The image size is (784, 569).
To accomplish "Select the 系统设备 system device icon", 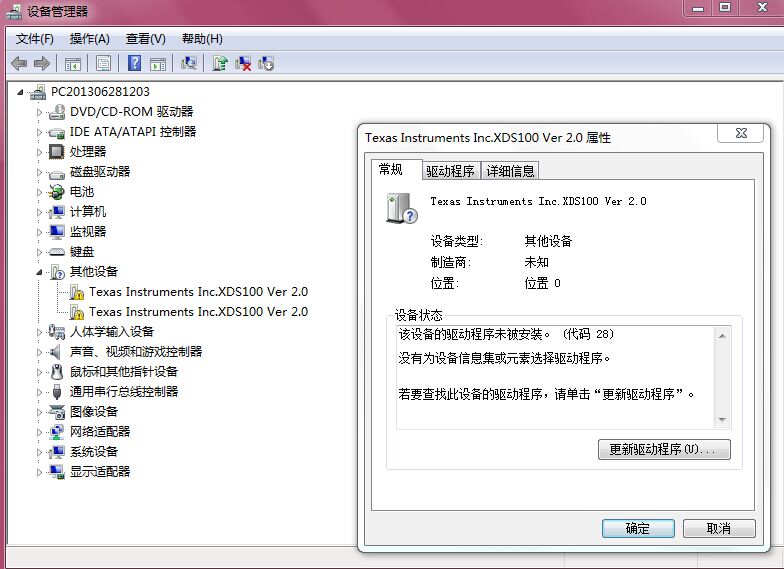I will [x=57, y=452].
